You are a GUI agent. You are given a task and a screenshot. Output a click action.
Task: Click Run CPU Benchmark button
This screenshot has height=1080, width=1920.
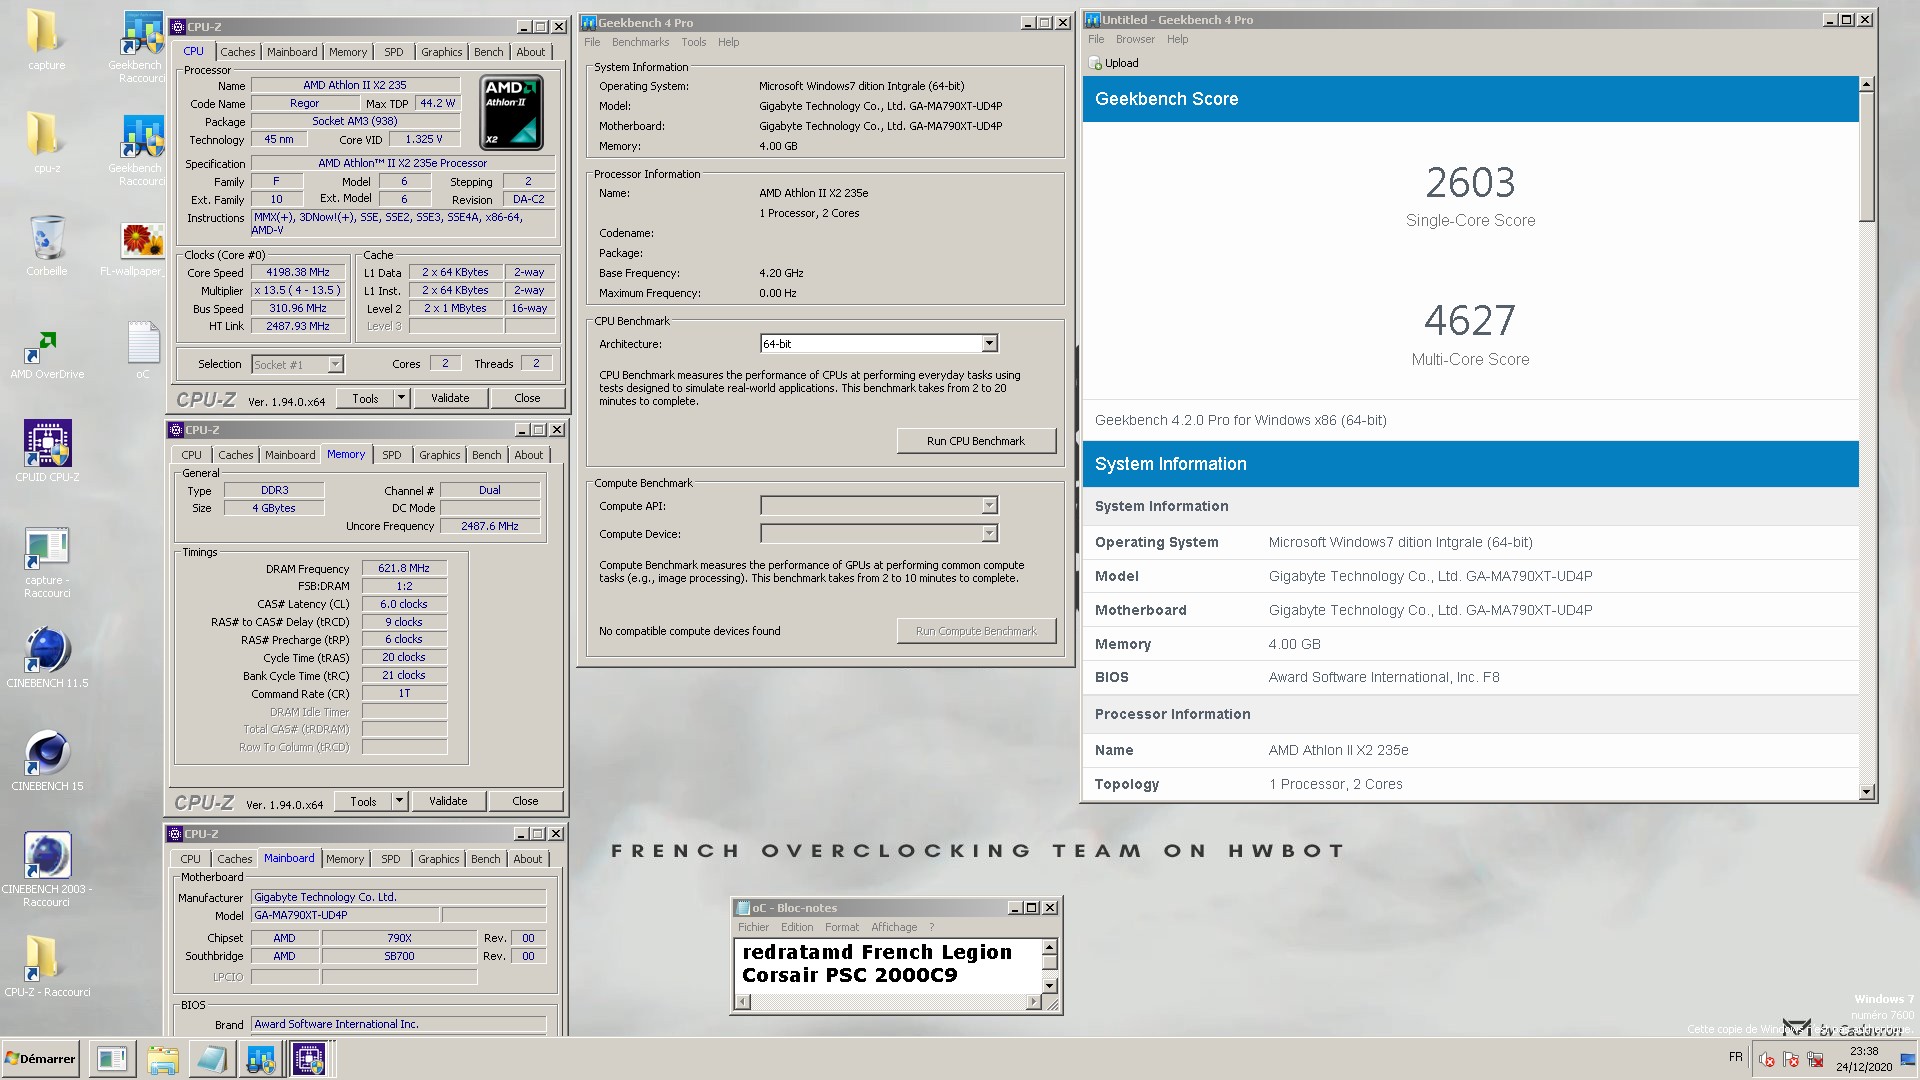(x=976, y=441)
